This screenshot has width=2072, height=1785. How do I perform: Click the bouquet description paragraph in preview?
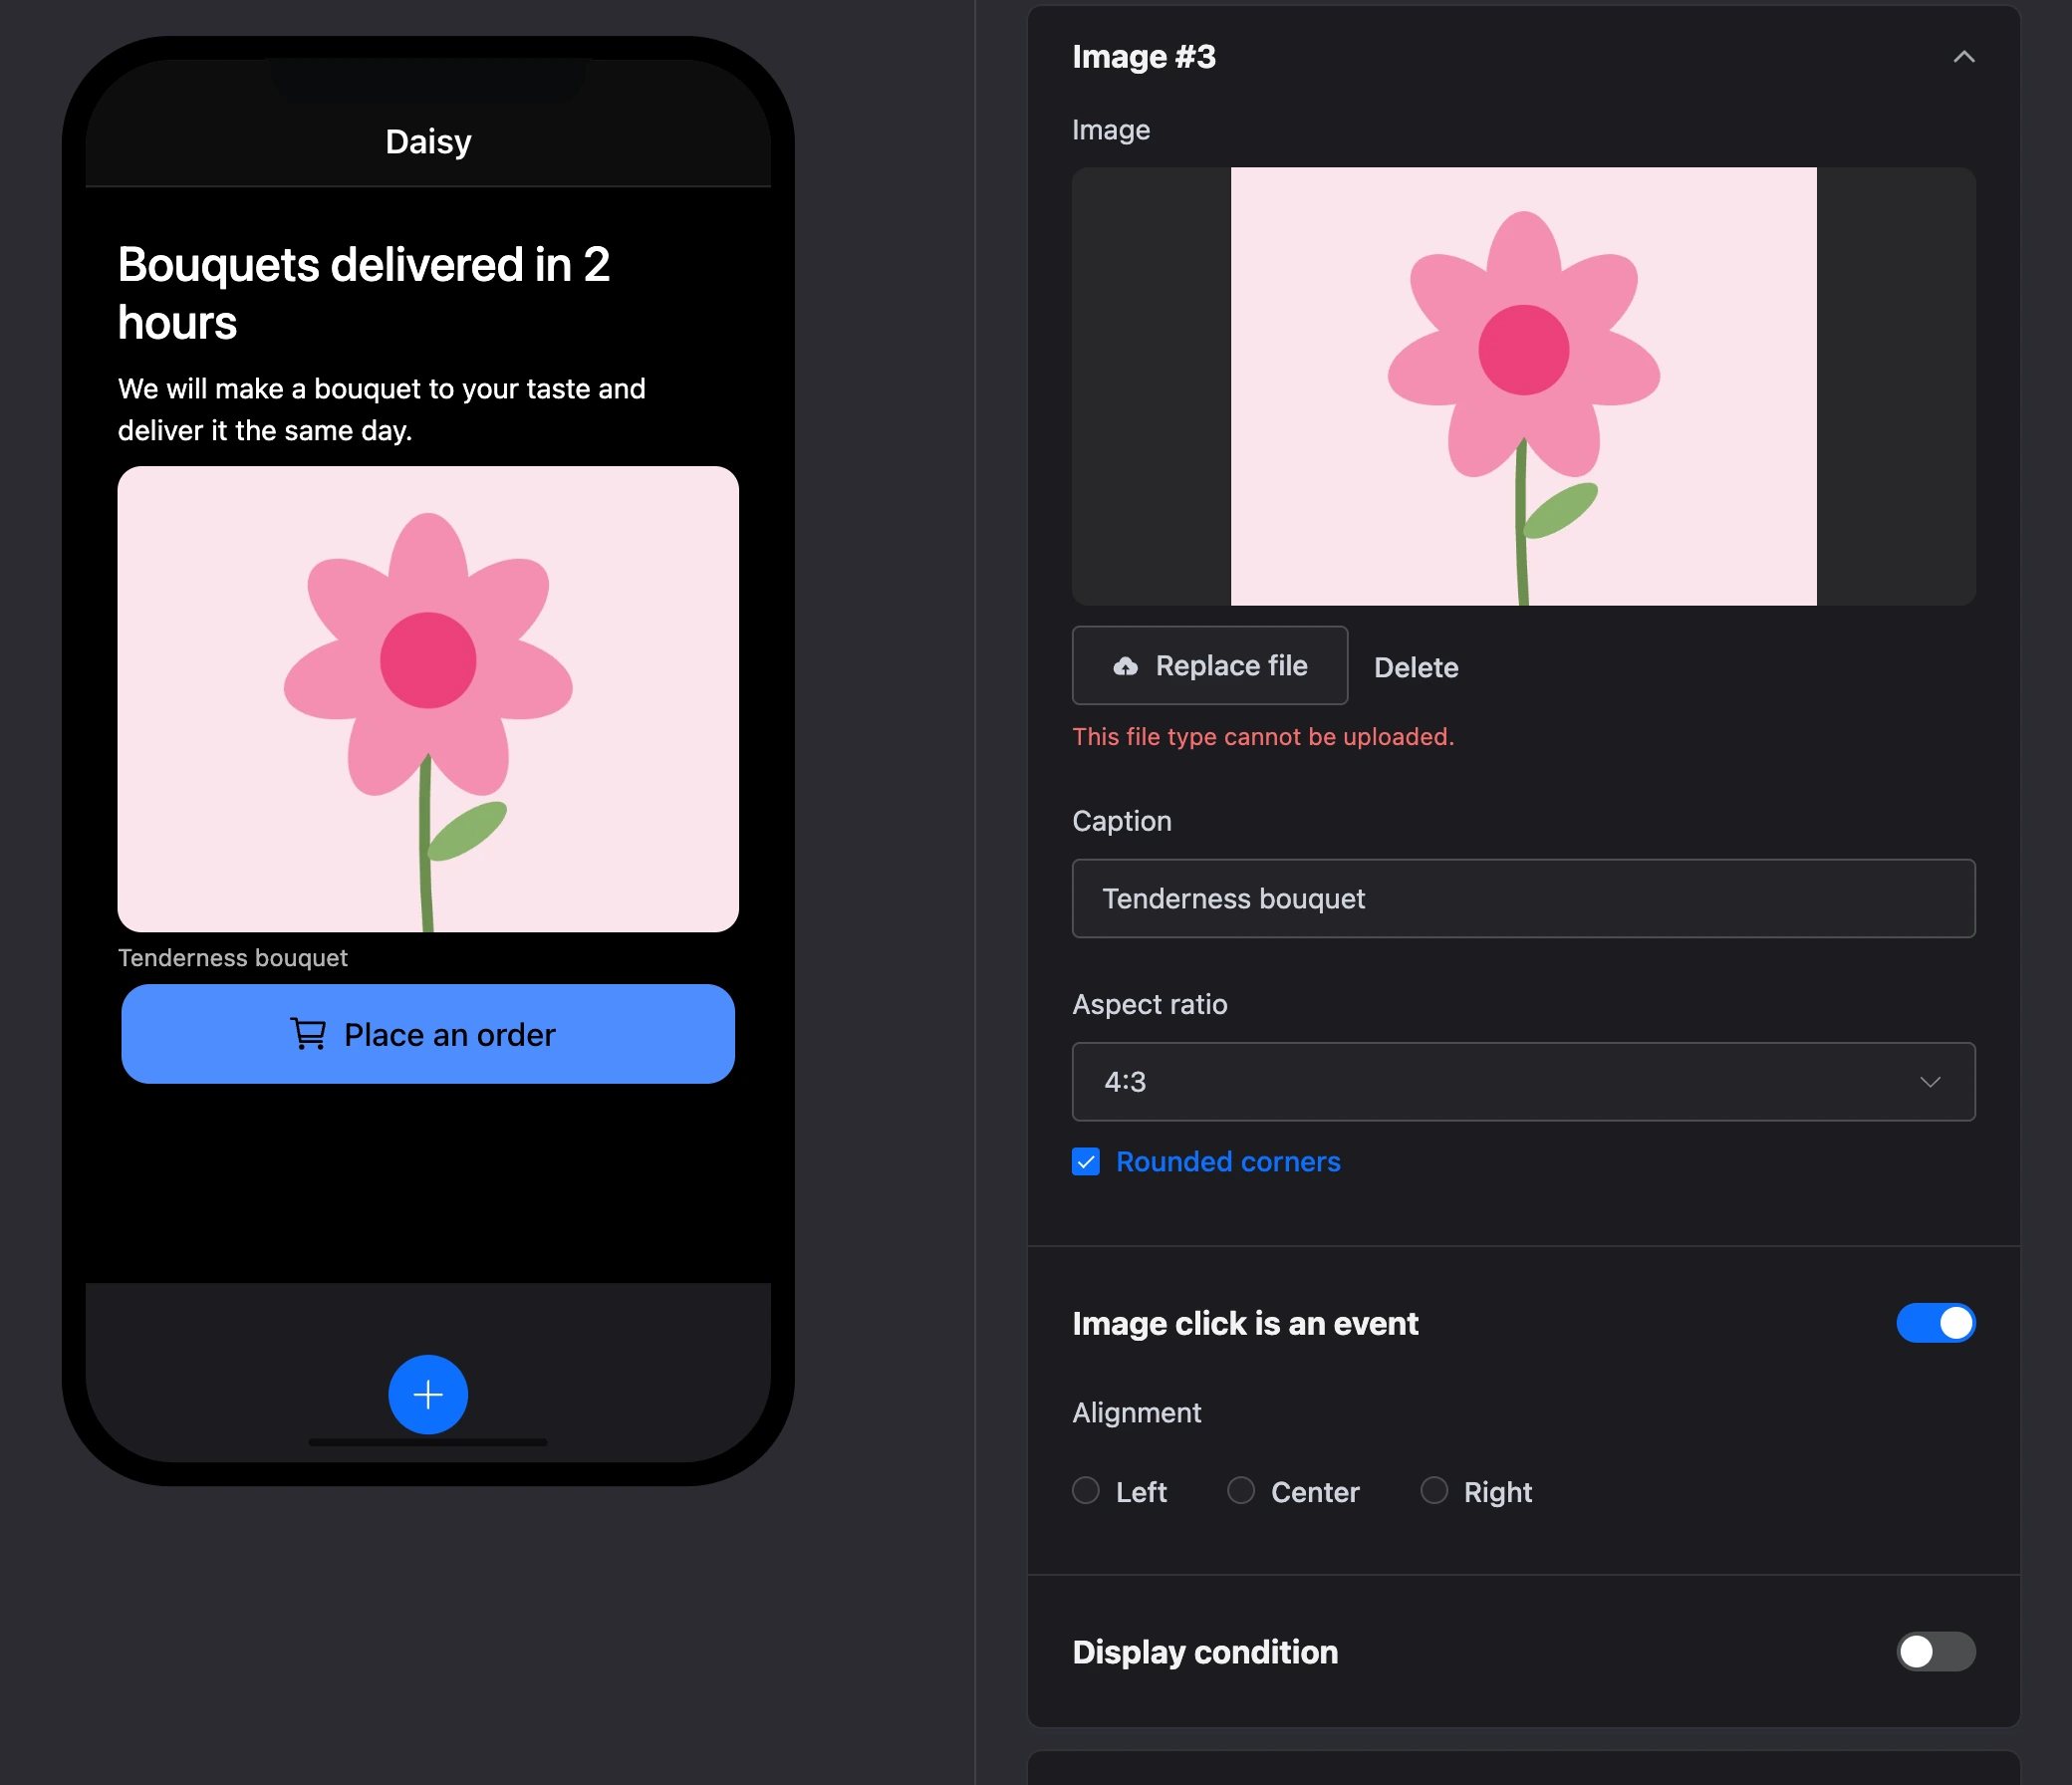coord(382,410)
